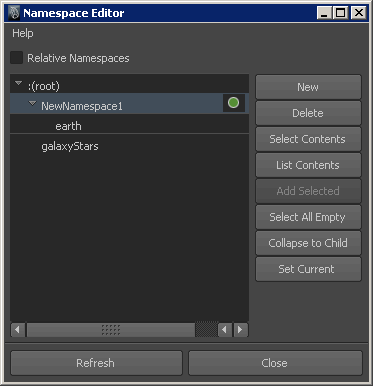Click the green current-namespace indicator dot

click(233, 103)
